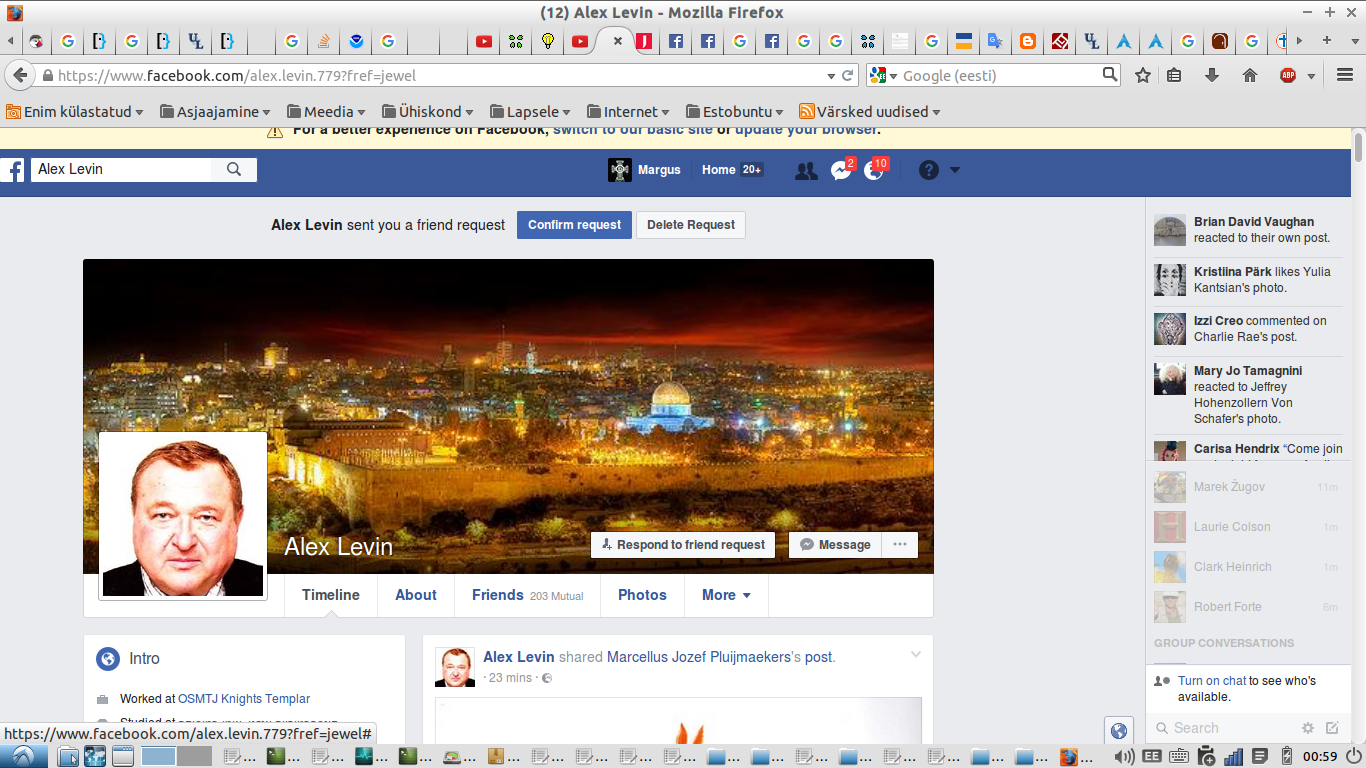1366x768 pixels.
Task: Open chat with Robert Forte
Action: click(x=1246, y=607)
